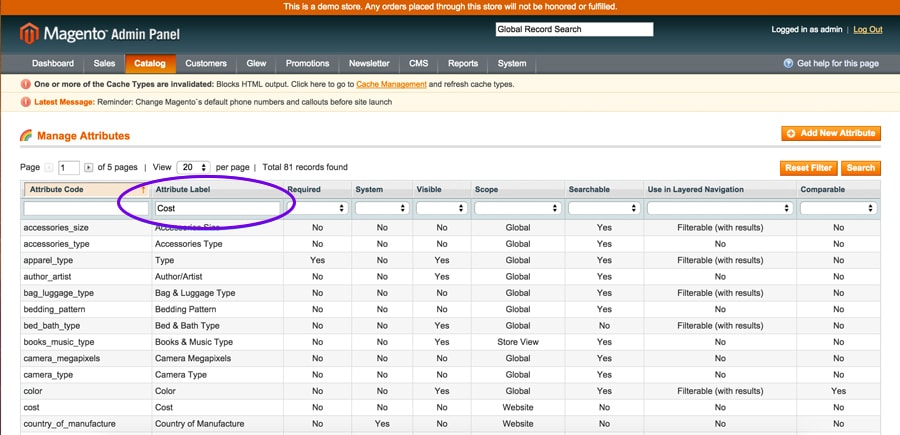Open the bedding_pattern attribute row
Viewport: 900px width, 435px height.
click(x=450, y=309)
